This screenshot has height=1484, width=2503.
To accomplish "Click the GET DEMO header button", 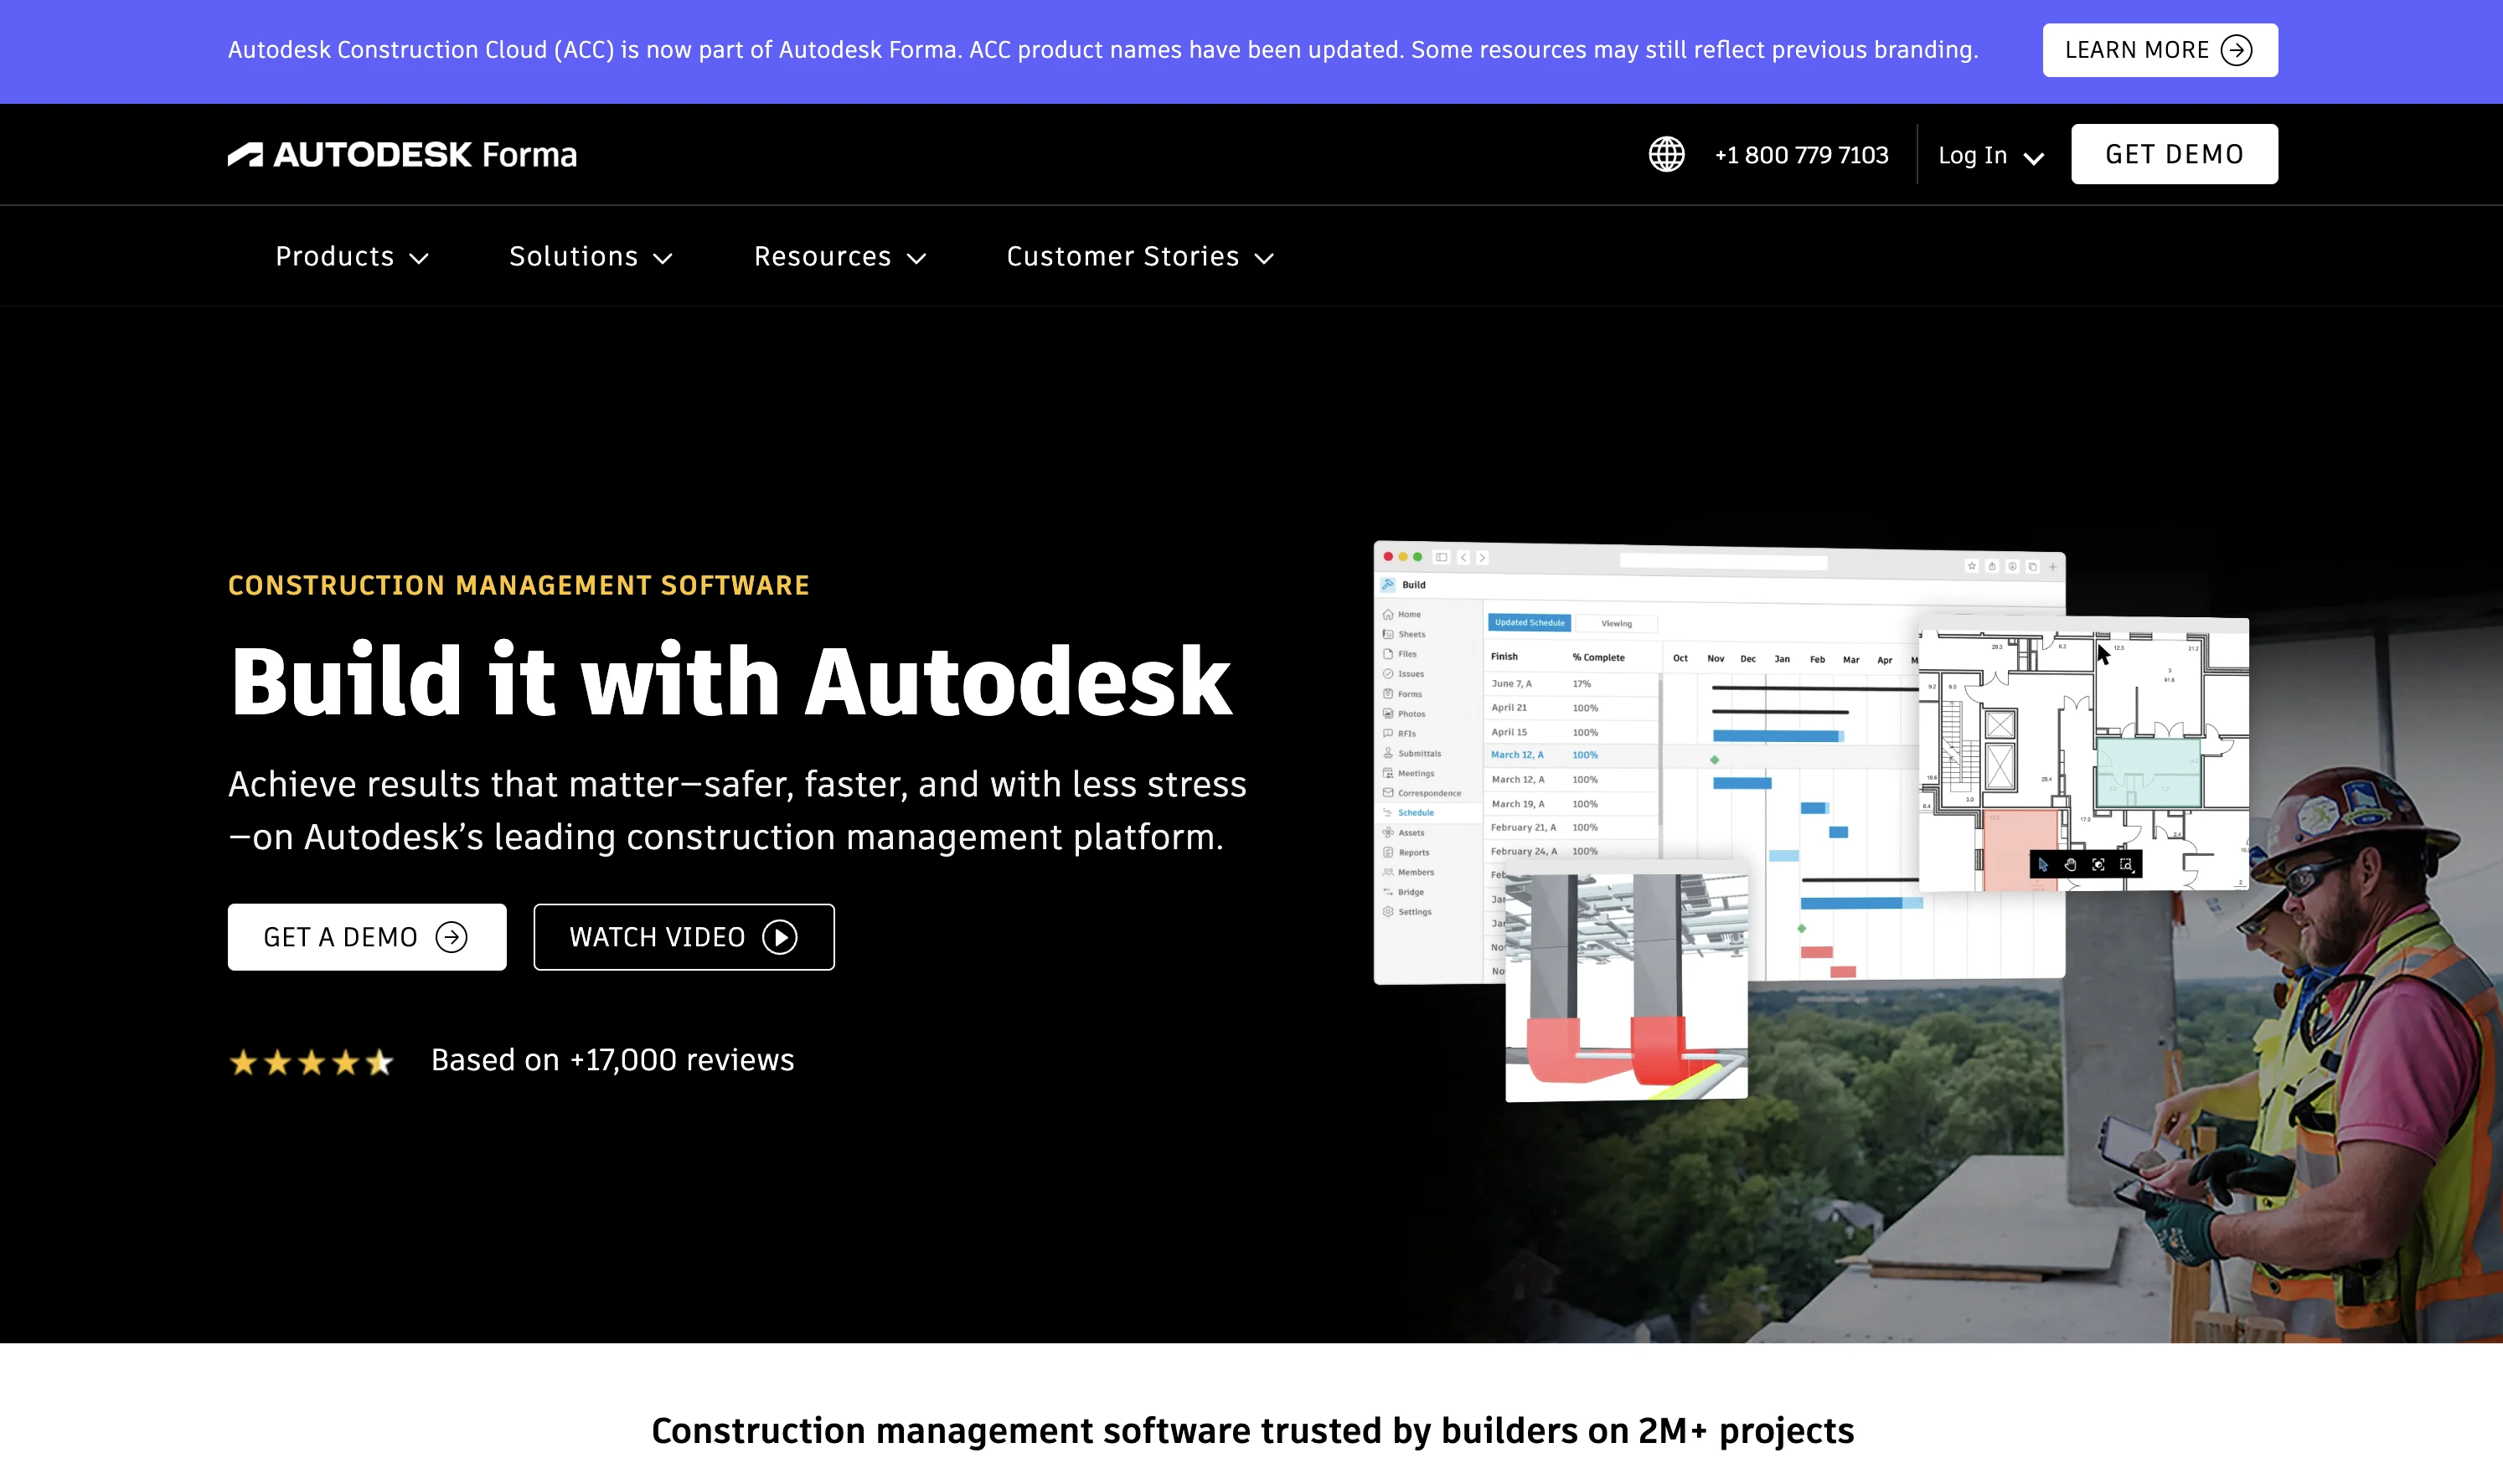I will tap(2174, 154).
